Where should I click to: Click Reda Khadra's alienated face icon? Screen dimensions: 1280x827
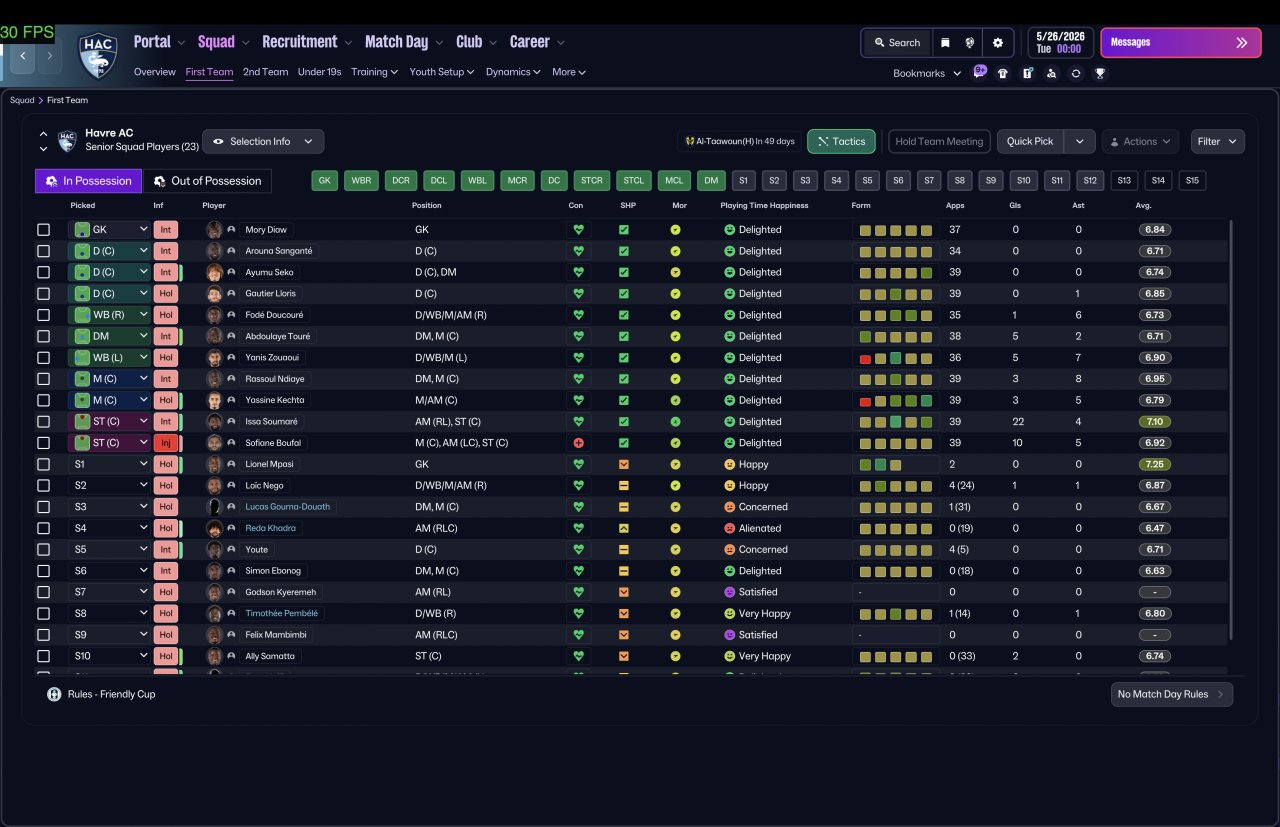tap(729, 528)
